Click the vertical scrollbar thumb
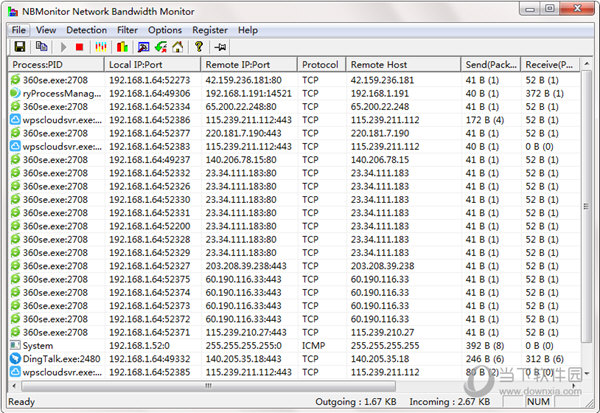The height and width of the screenshot is (413, 600). 586,206
